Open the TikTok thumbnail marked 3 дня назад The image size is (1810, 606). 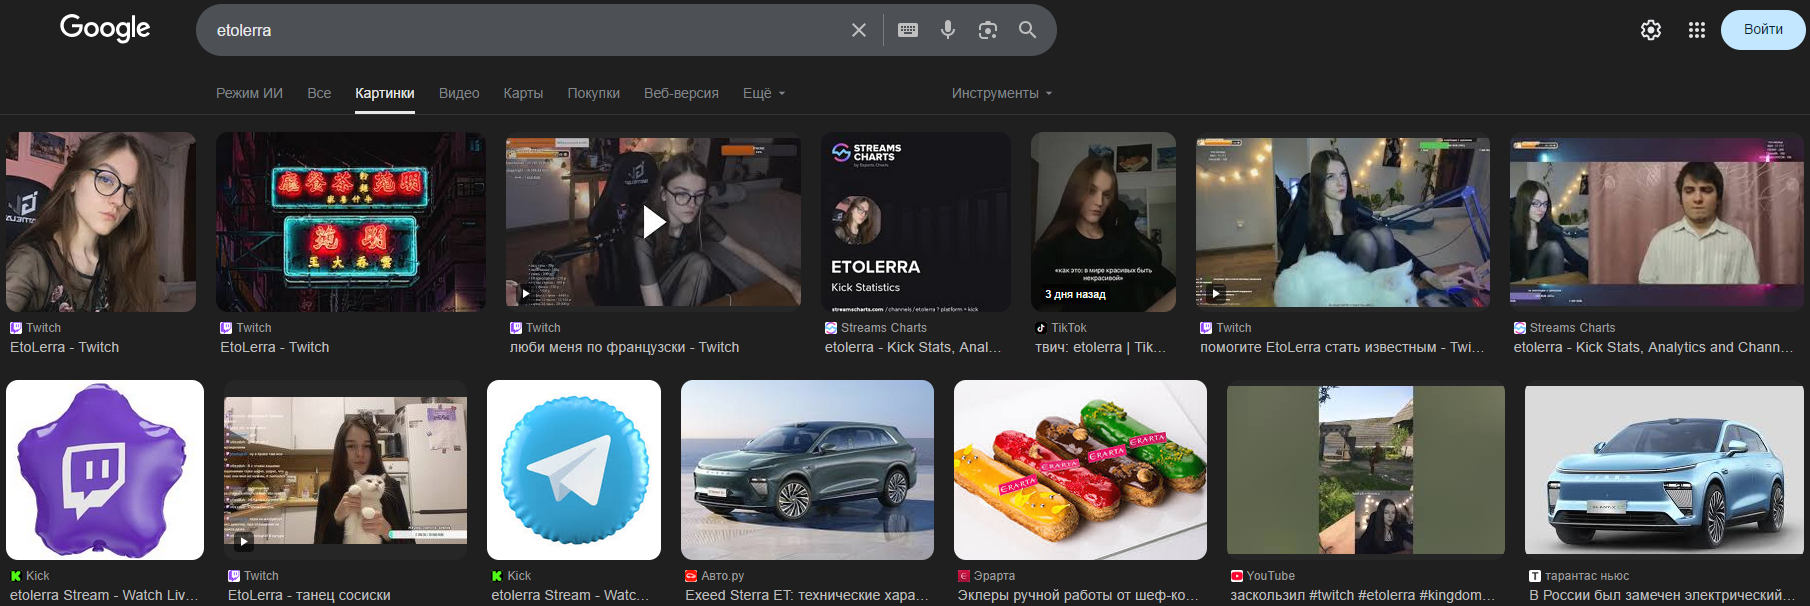[x=1103, y=222]
